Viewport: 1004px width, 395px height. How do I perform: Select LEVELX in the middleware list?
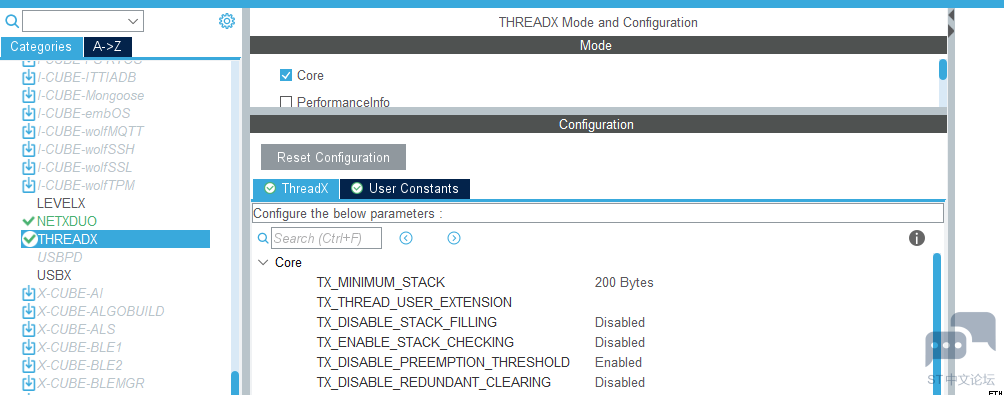pos(61,203)
